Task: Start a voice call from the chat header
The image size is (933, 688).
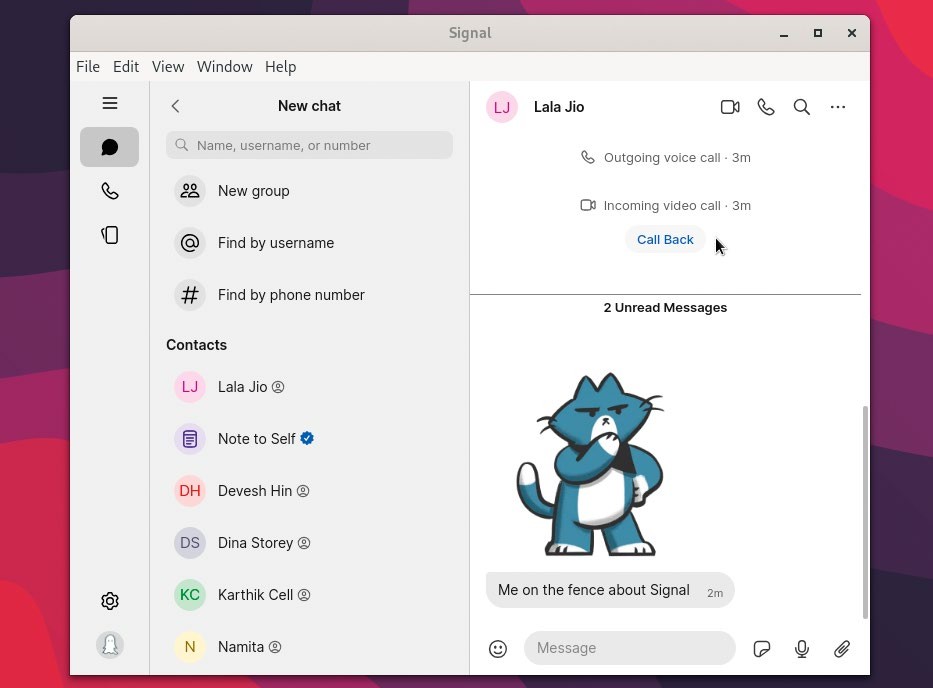Action: (766, 107)
